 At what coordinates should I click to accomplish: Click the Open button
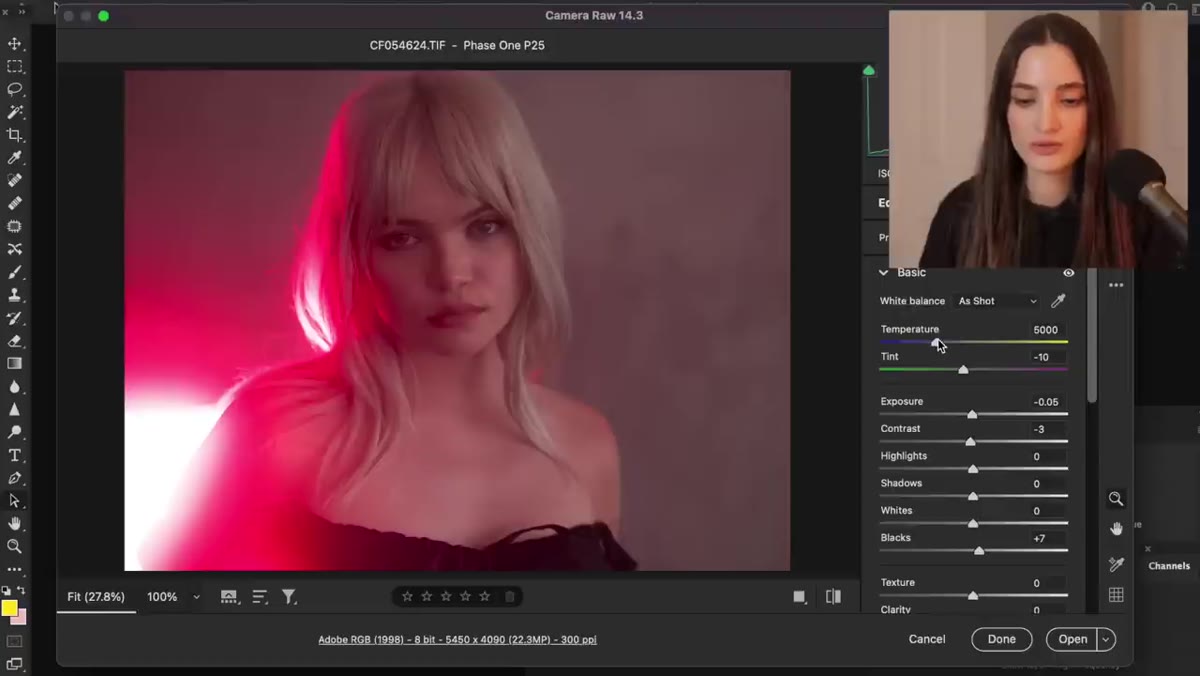(1073, 639)
